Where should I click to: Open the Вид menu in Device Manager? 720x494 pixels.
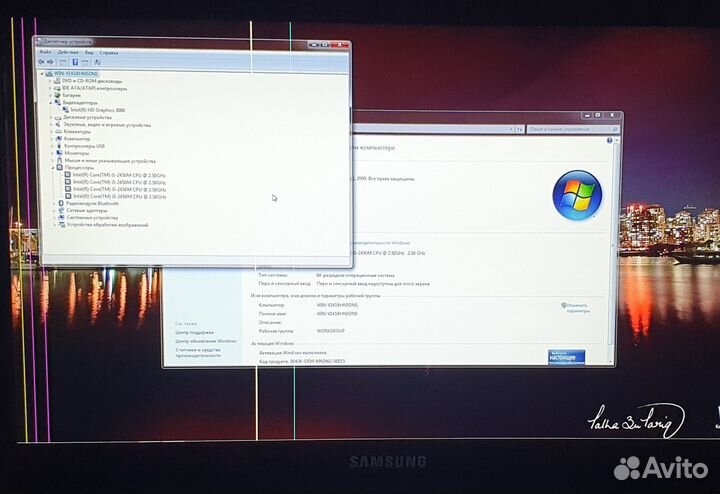(x=89, y=53)
